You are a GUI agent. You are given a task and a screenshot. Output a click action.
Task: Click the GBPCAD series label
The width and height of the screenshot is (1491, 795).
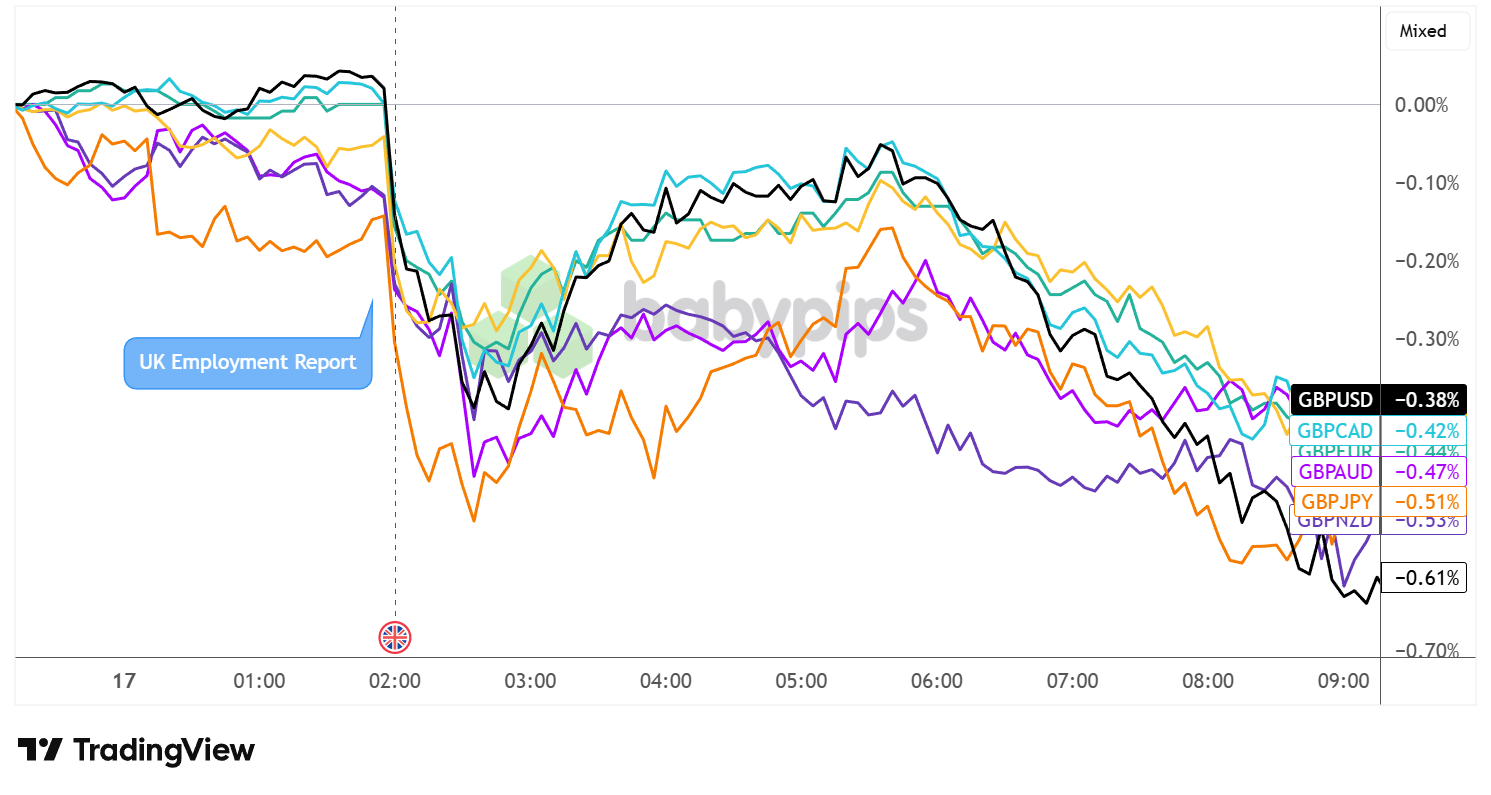click(x=1335, y=432)
